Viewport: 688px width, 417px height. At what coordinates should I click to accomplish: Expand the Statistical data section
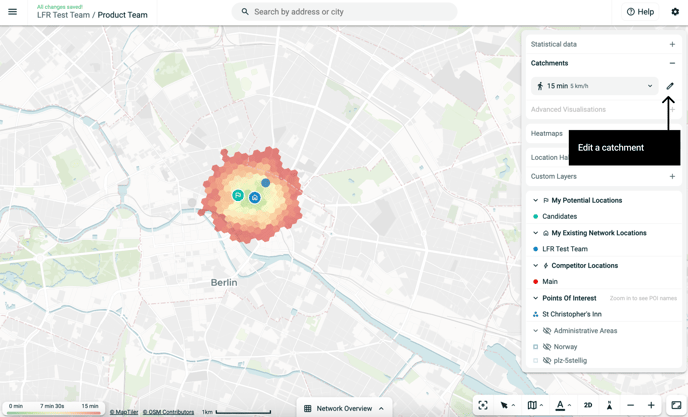672,44
